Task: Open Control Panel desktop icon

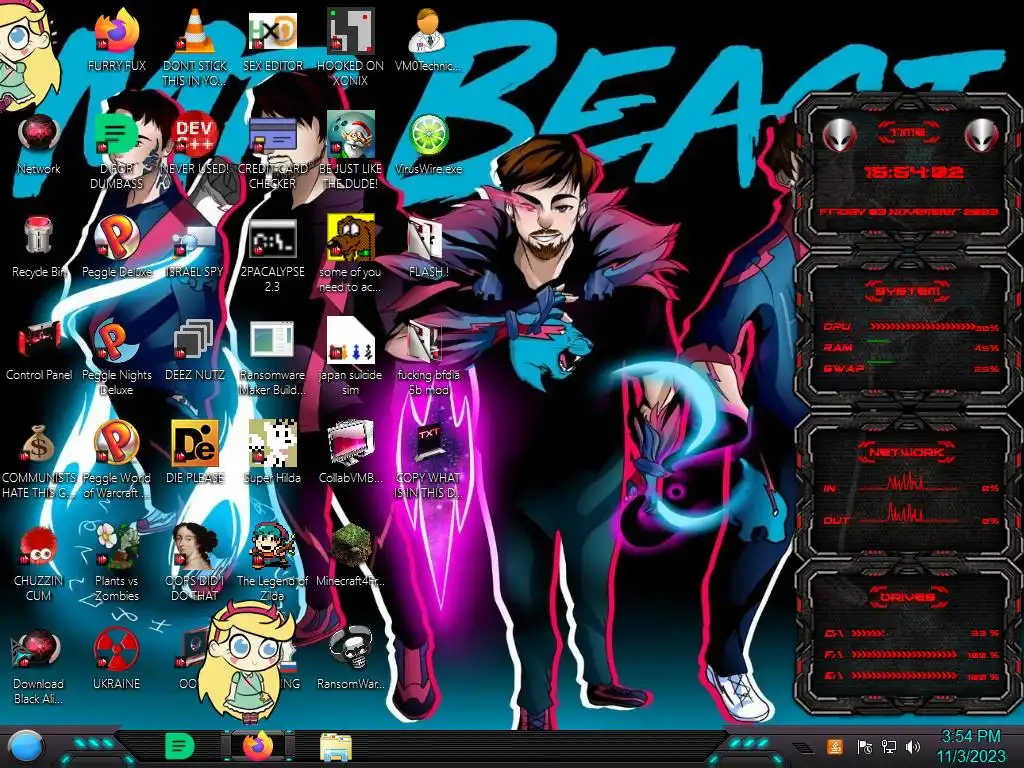Action: 39,341
